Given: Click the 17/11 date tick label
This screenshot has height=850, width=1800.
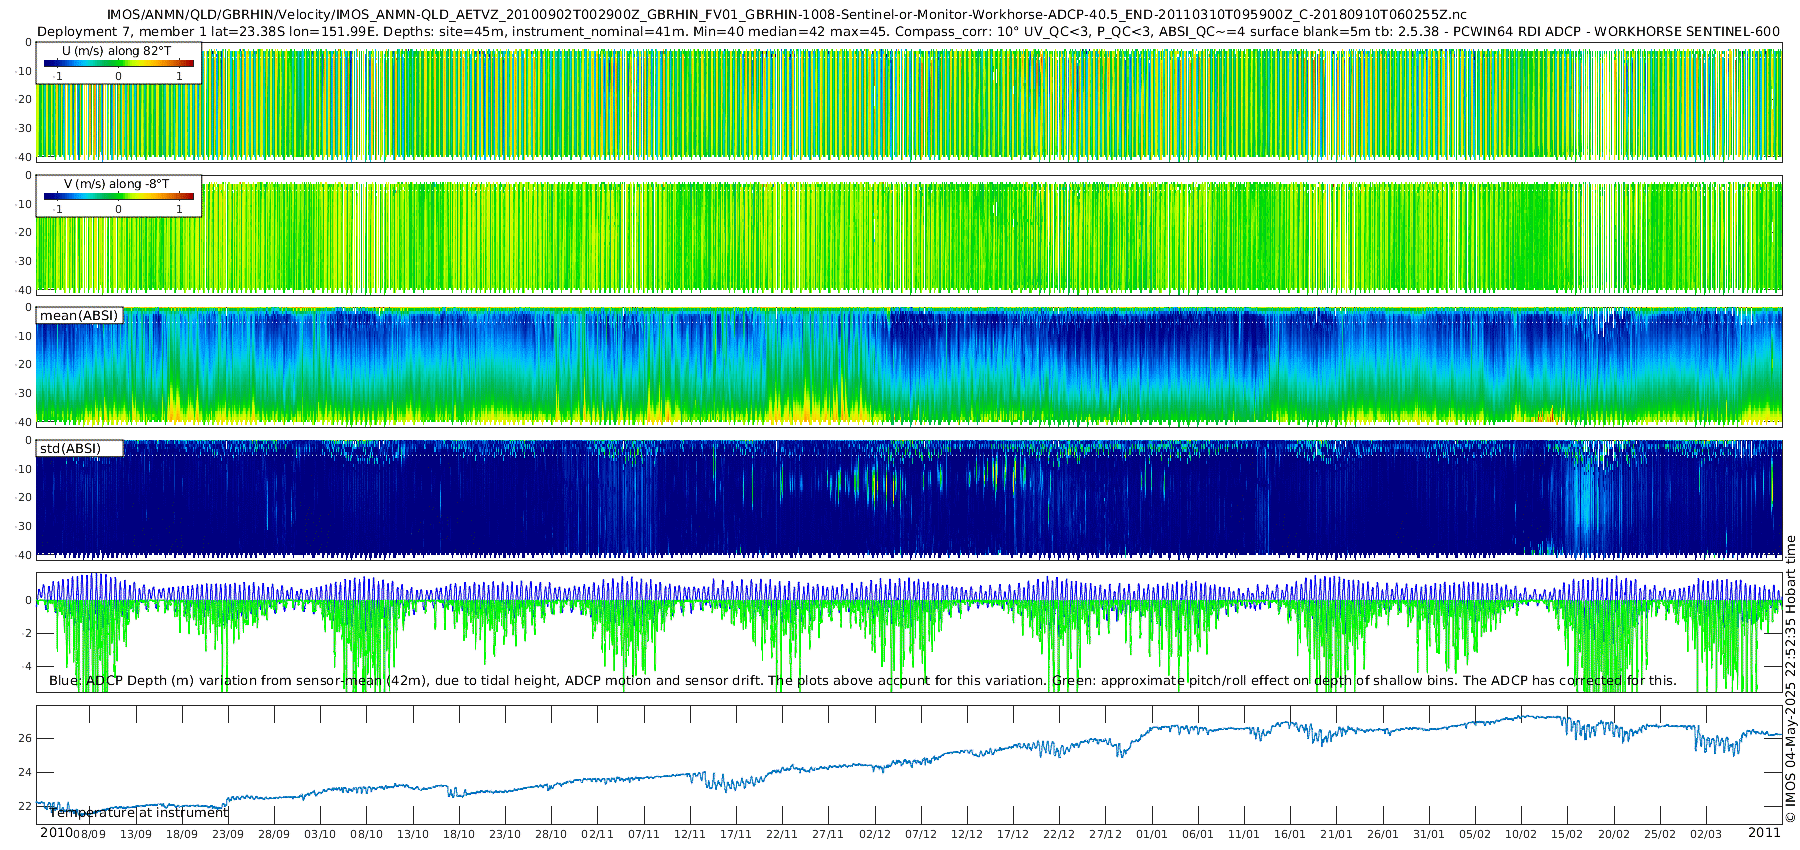Looking at the screenshot, I should click(x=735, y=834).
